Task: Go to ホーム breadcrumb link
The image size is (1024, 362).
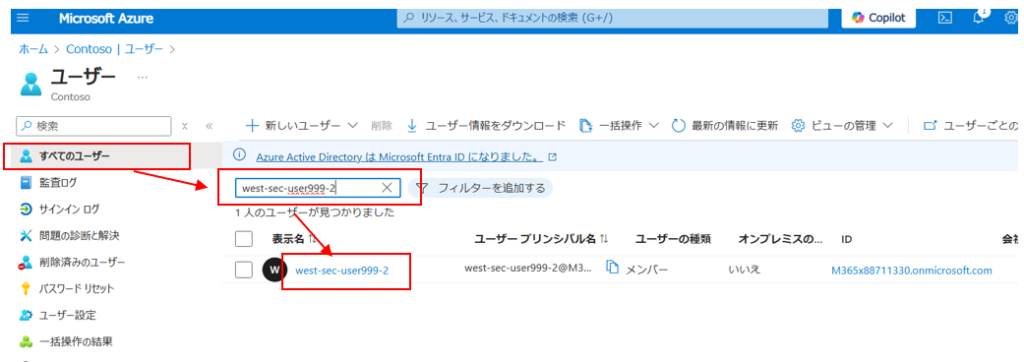Action: pyautogui.click(x=32, y=49)
